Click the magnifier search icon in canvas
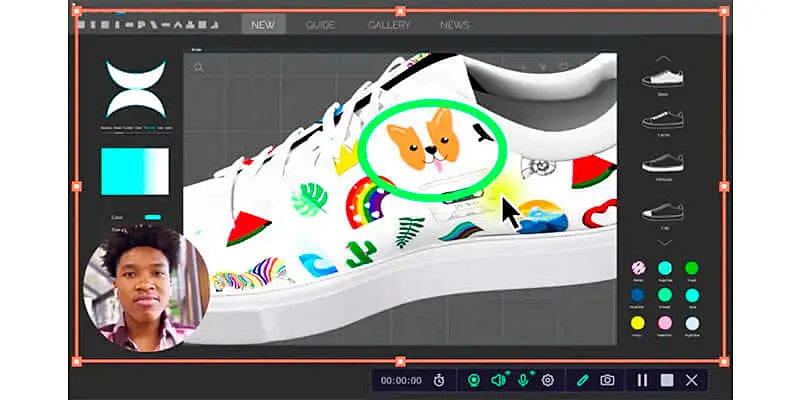This screenshot has width=800, height=400. 199,68
